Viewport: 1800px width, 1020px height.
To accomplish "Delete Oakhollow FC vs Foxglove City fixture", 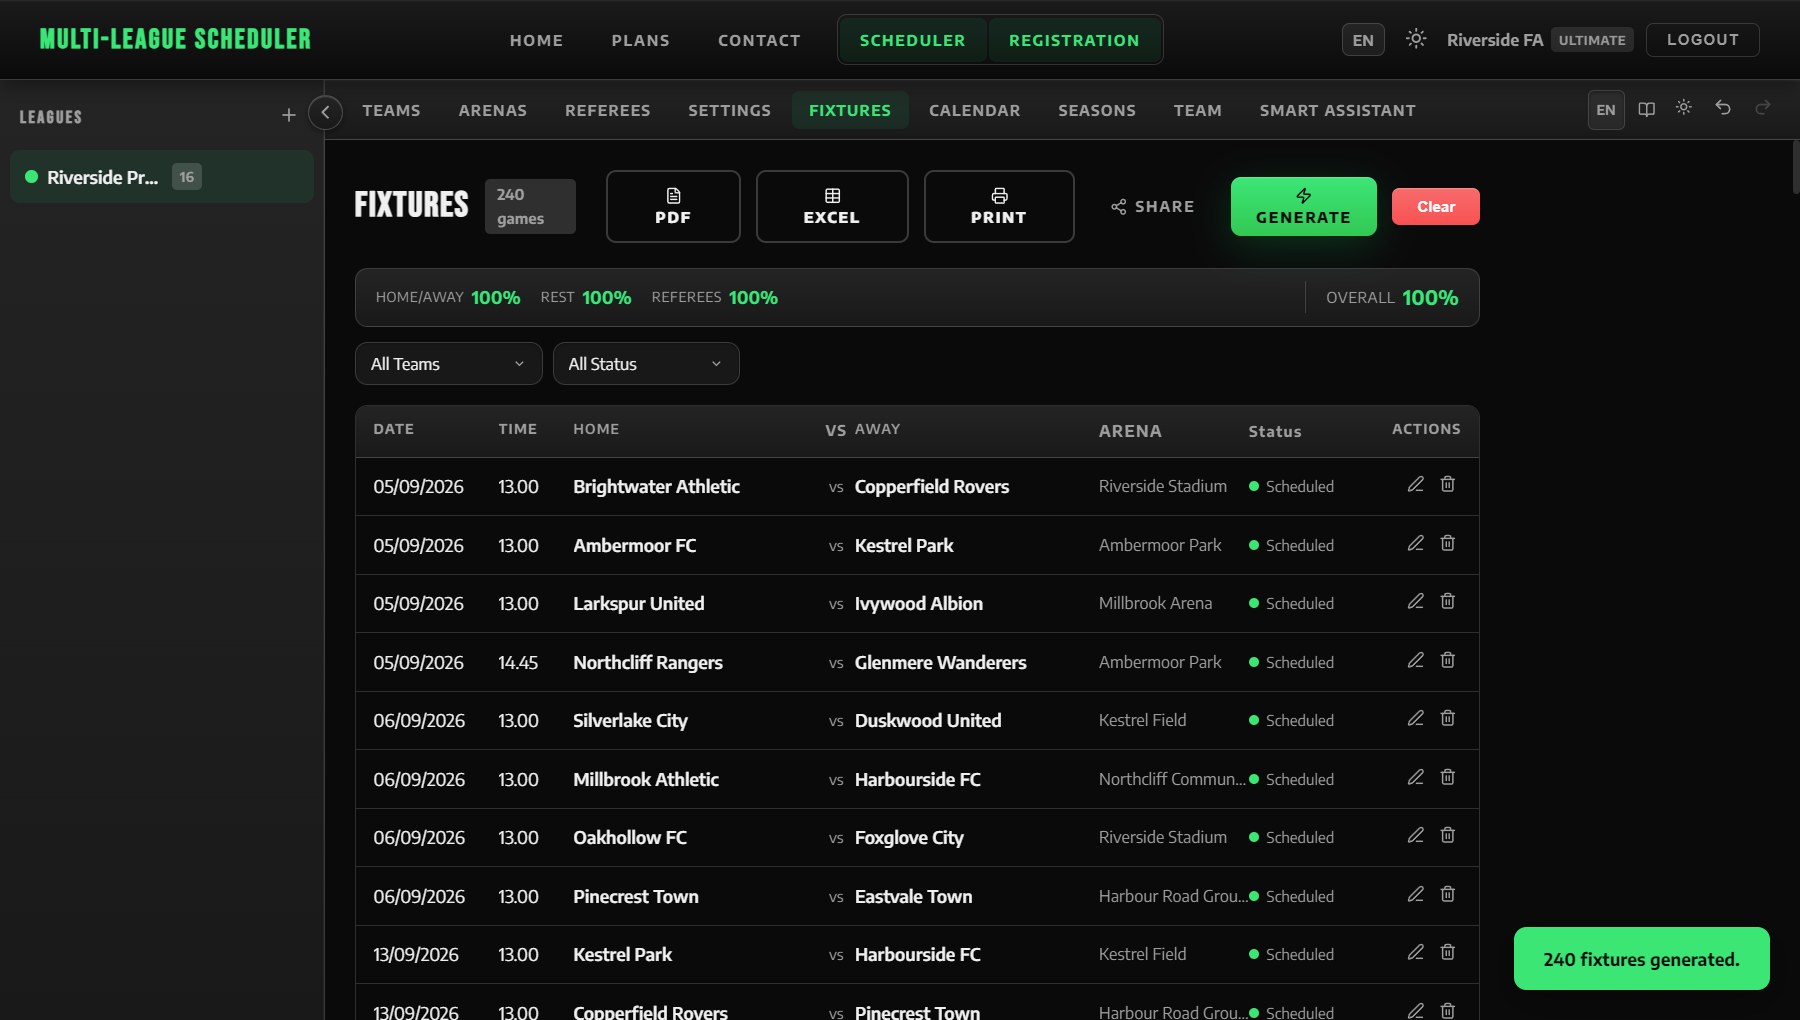I will [1447, 835].
